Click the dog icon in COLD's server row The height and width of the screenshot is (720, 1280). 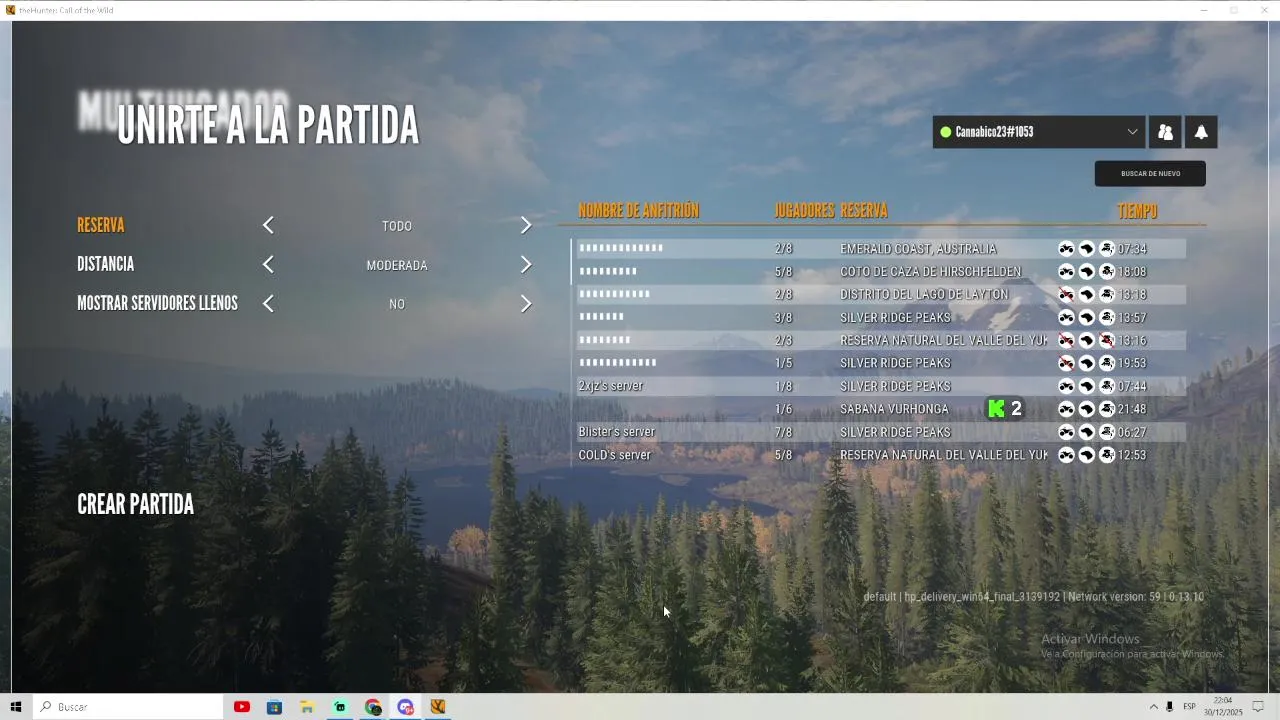(1086, 455)
